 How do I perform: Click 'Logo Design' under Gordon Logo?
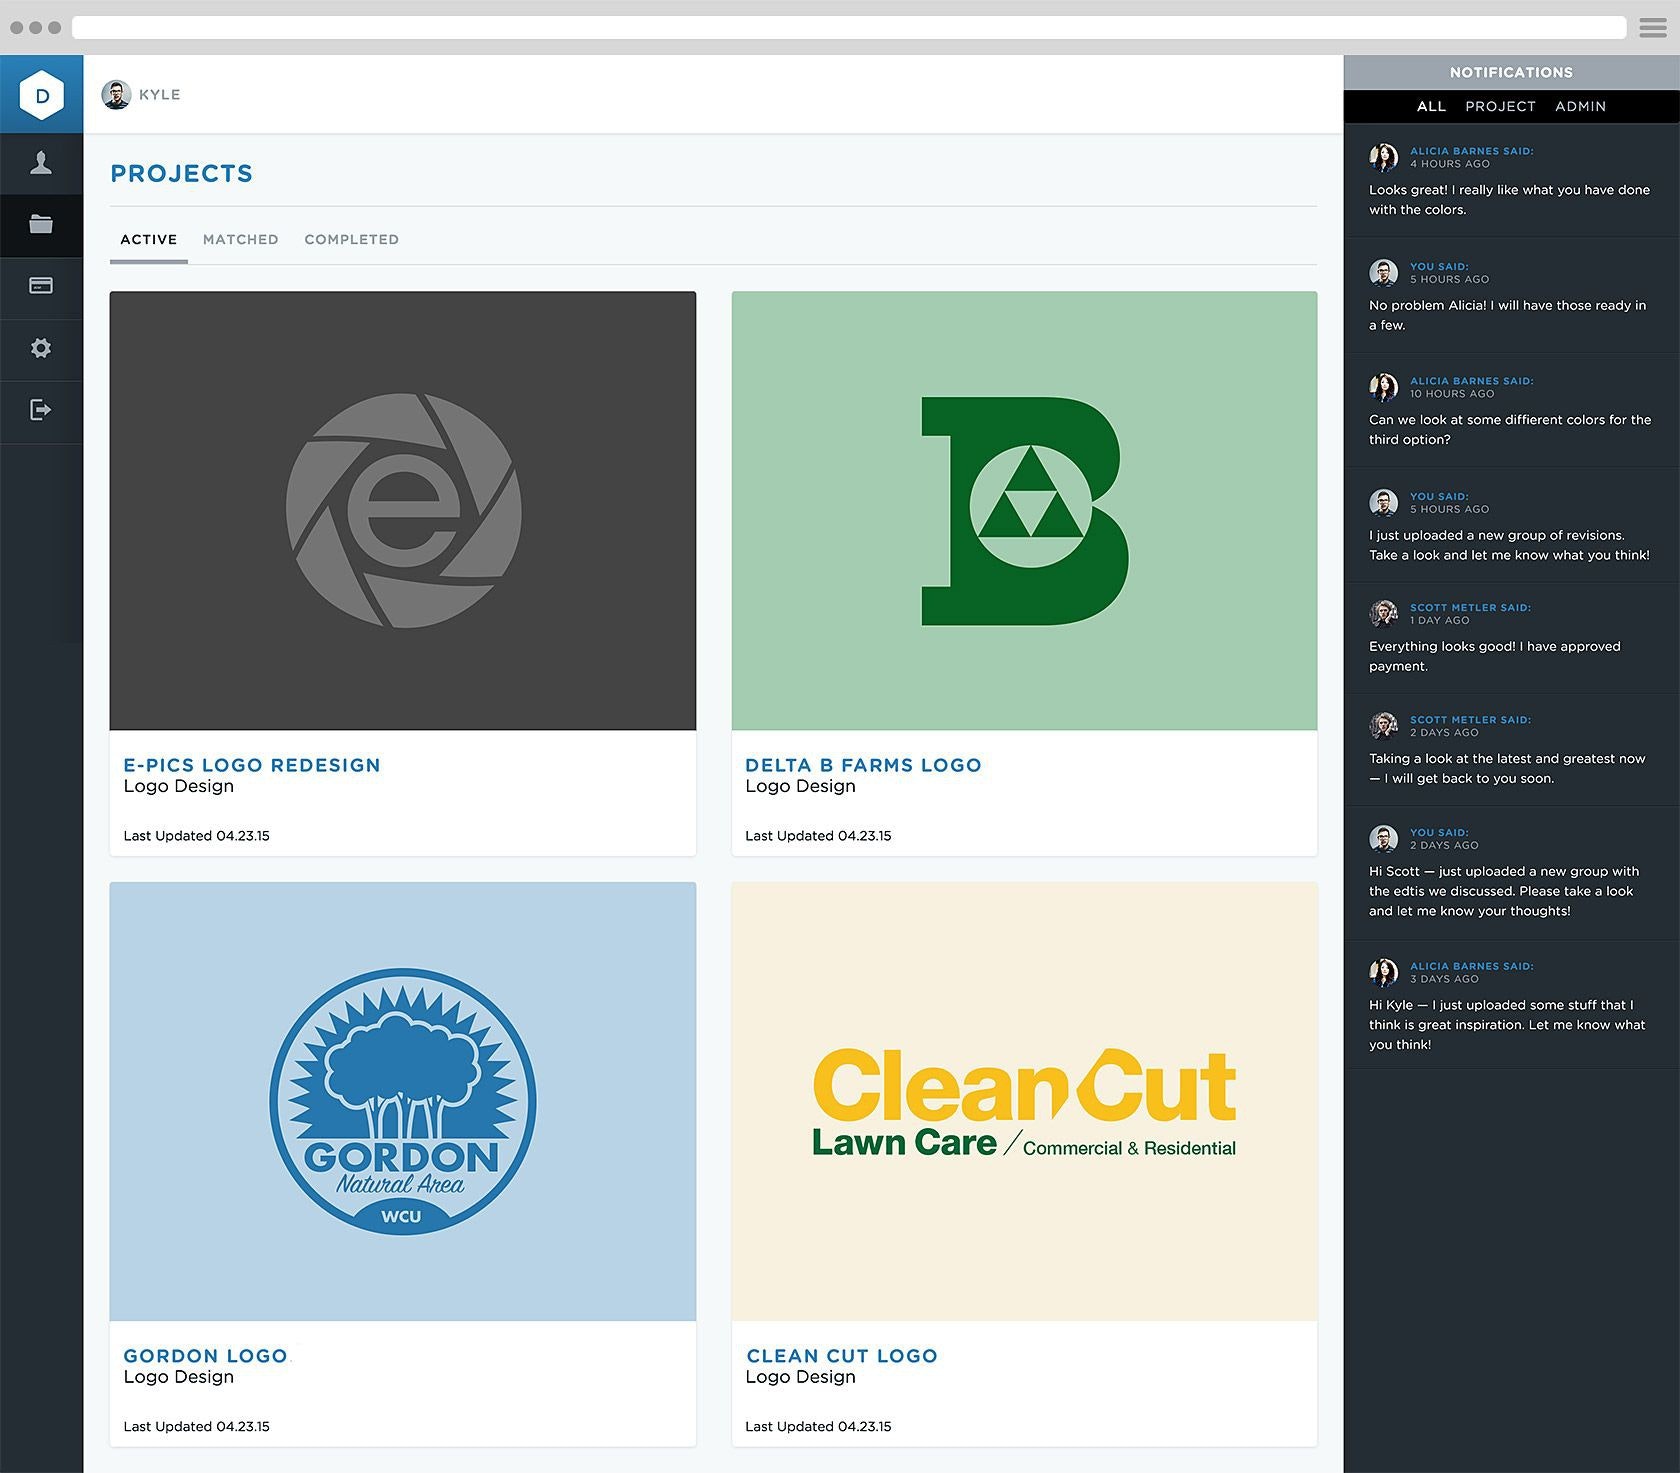click(x=179, y=1377)
